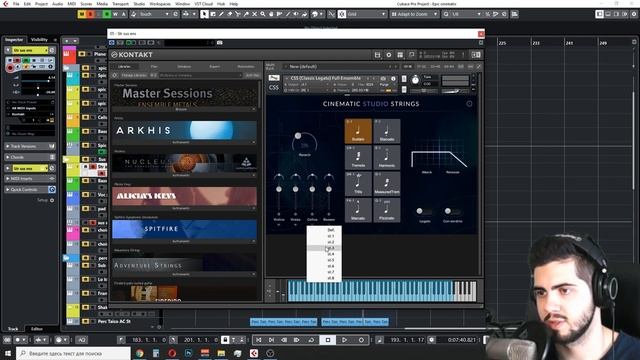Expand the Chords inspector section
This screenshot has height=360, width=640.
[x=30, y=157]
